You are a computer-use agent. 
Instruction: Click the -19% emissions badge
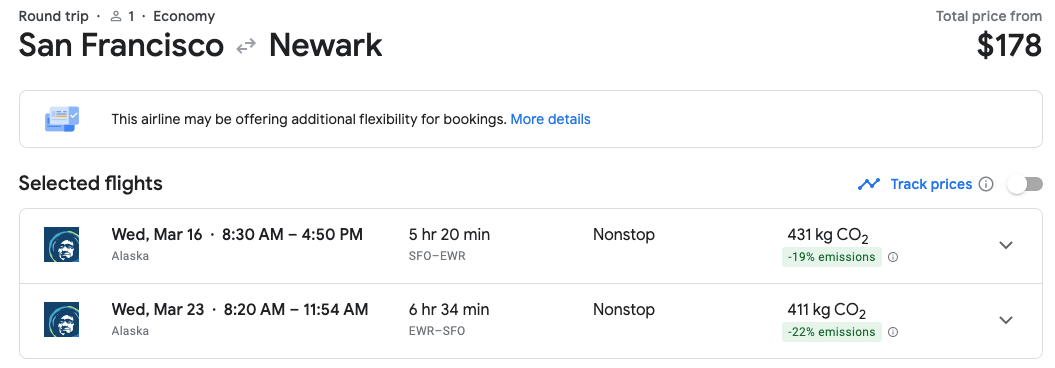pyautogui.click(x=832, y=257)
